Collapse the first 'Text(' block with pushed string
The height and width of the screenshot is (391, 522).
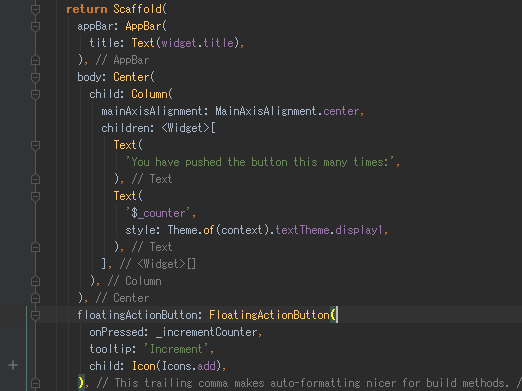tap(35, 145)
